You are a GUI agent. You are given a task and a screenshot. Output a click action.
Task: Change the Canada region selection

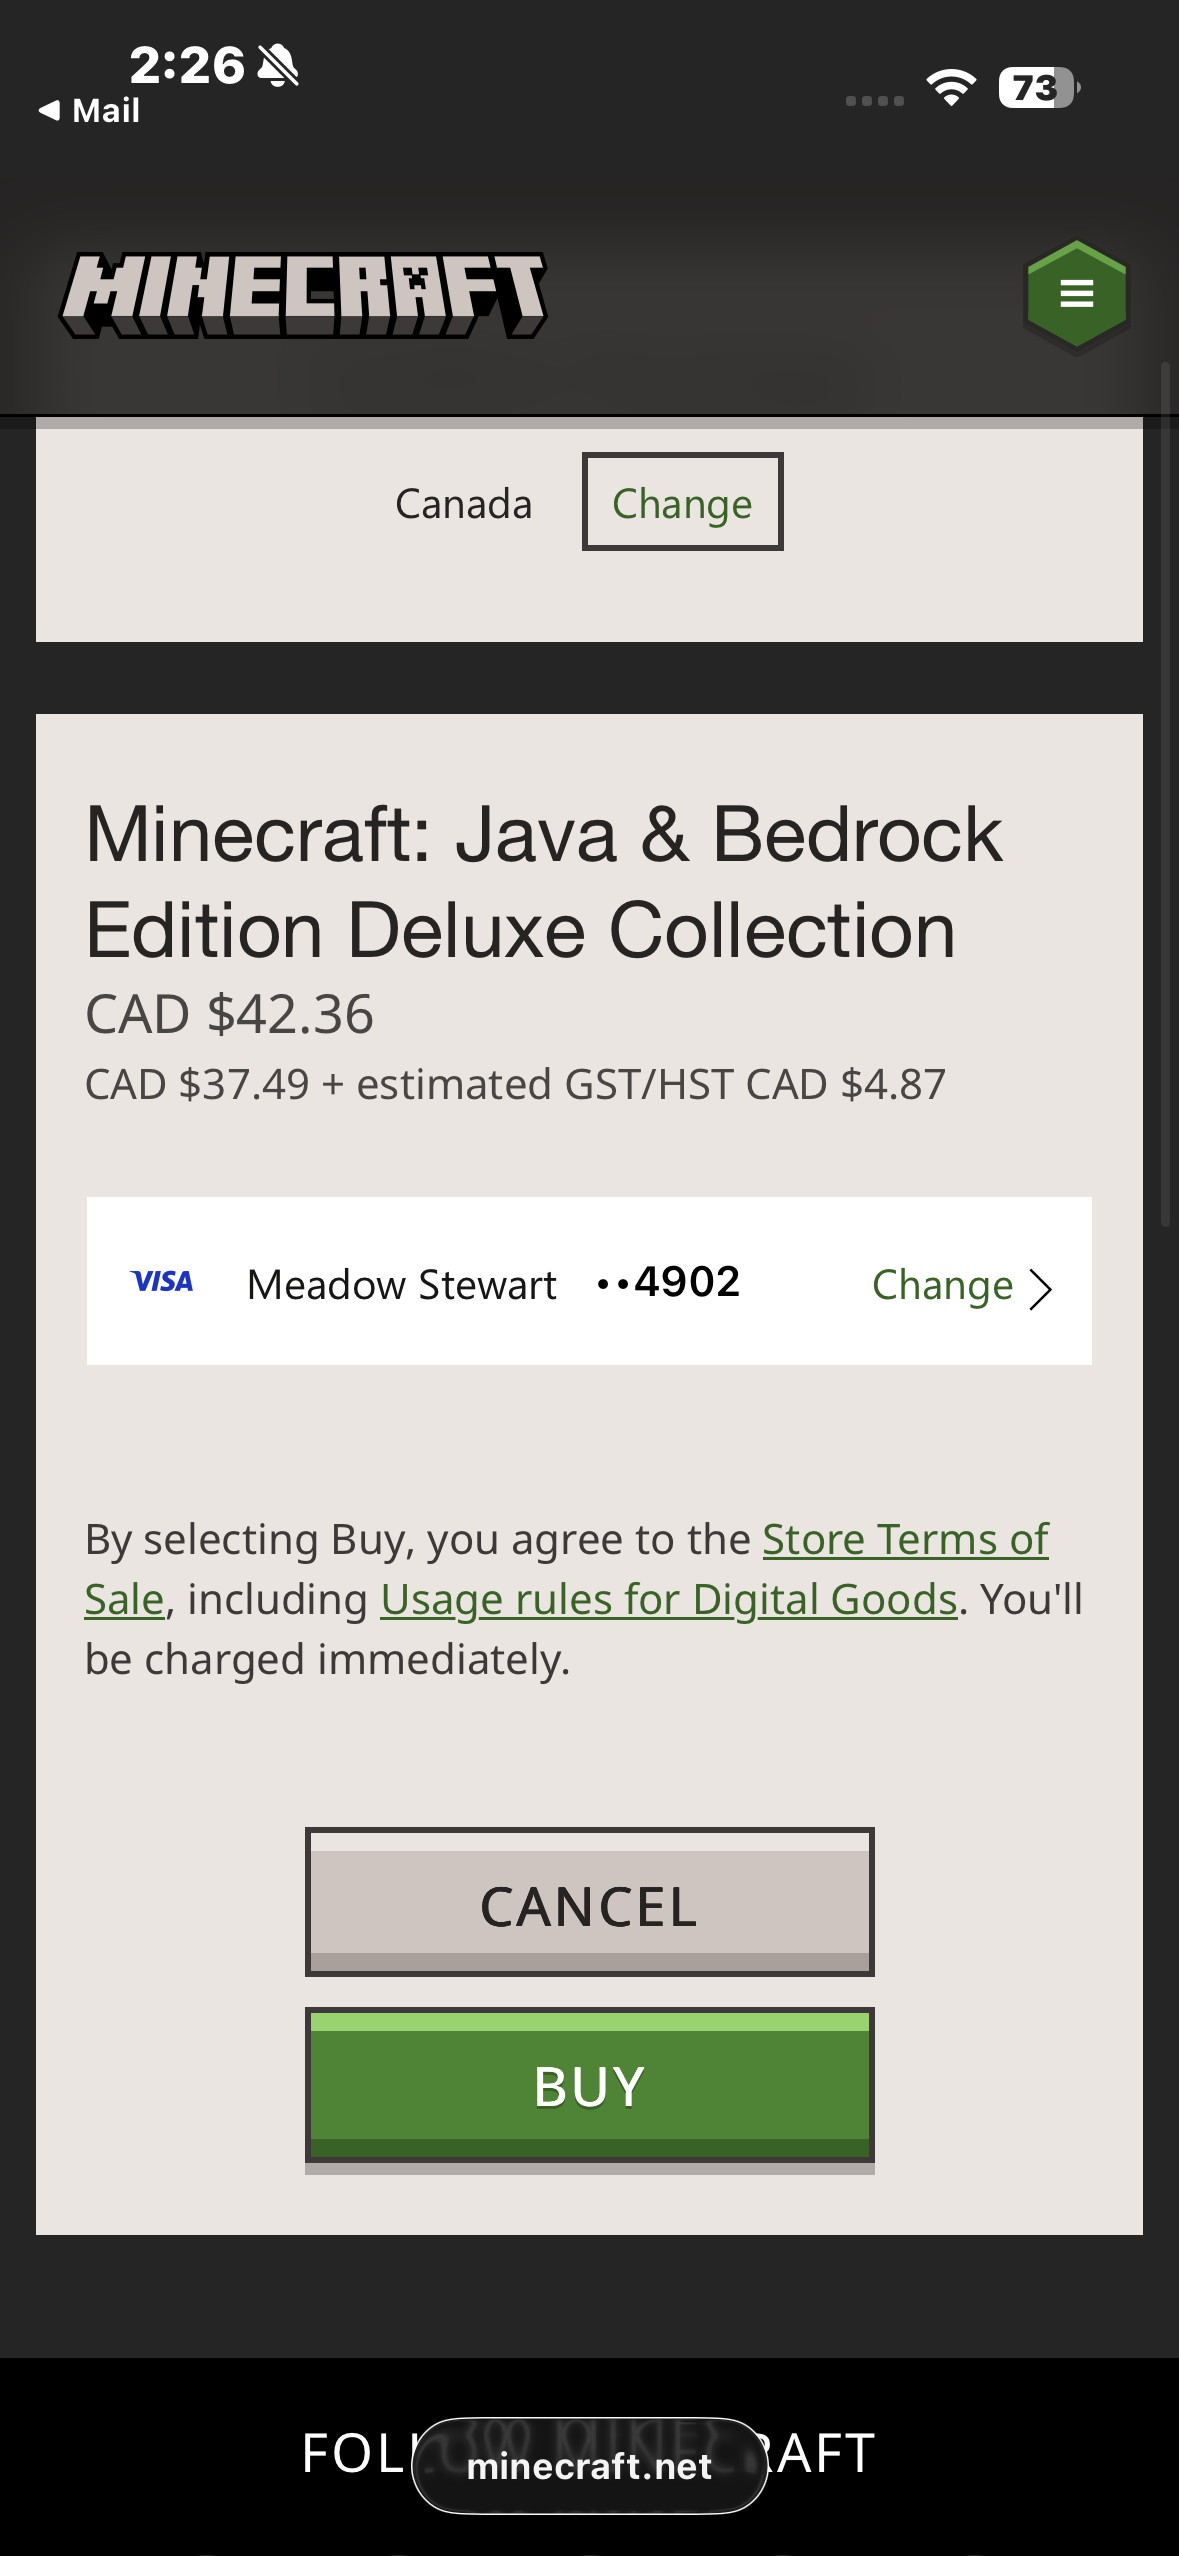click(682, 503)
